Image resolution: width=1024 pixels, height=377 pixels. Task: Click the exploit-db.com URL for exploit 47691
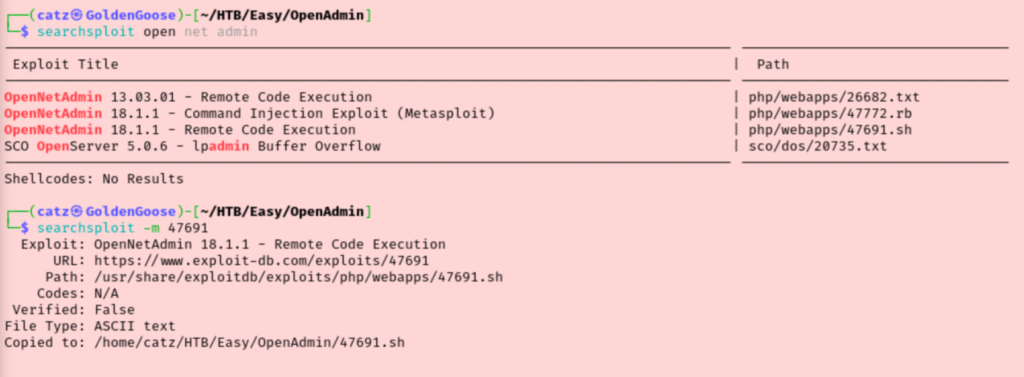[x=261, y=261]
